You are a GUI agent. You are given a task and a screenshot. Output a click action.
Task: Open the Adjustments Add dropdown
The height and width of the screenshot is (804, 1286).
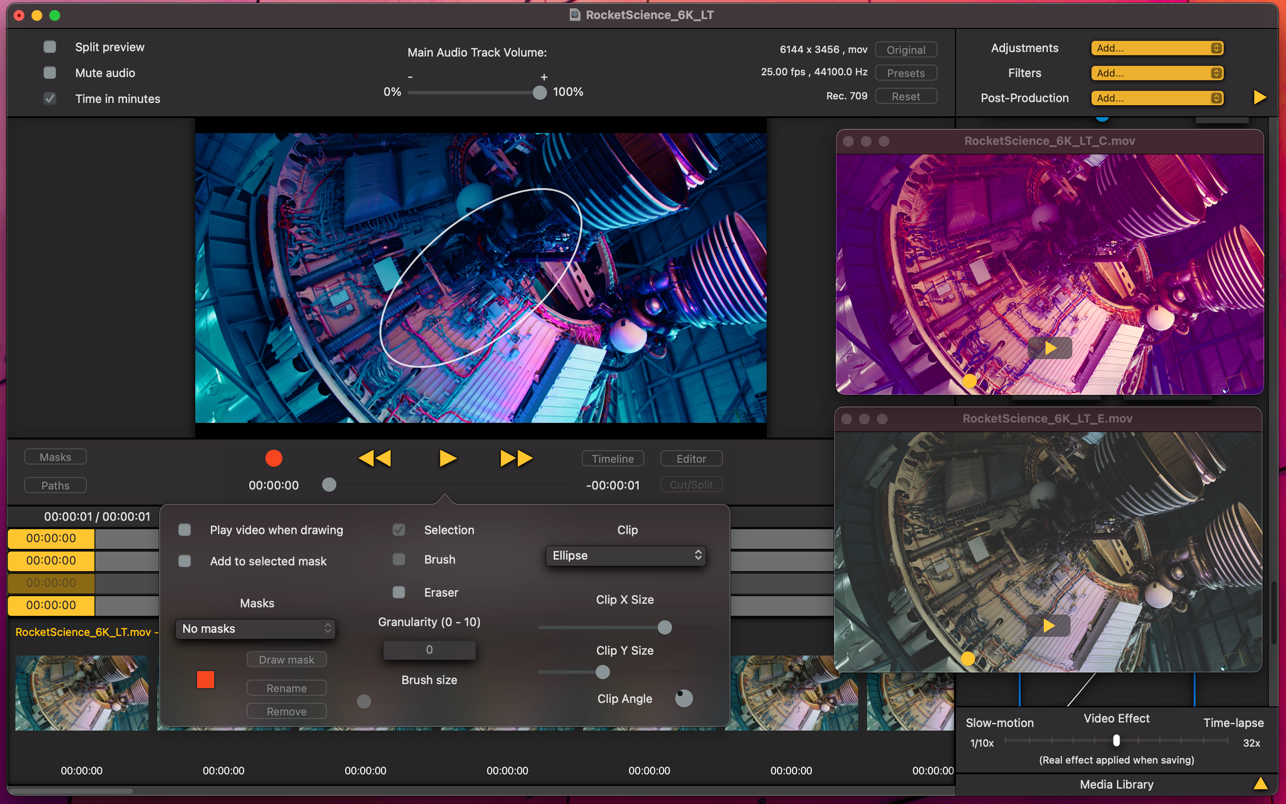pyautogui.click(x=1157, y=48)
